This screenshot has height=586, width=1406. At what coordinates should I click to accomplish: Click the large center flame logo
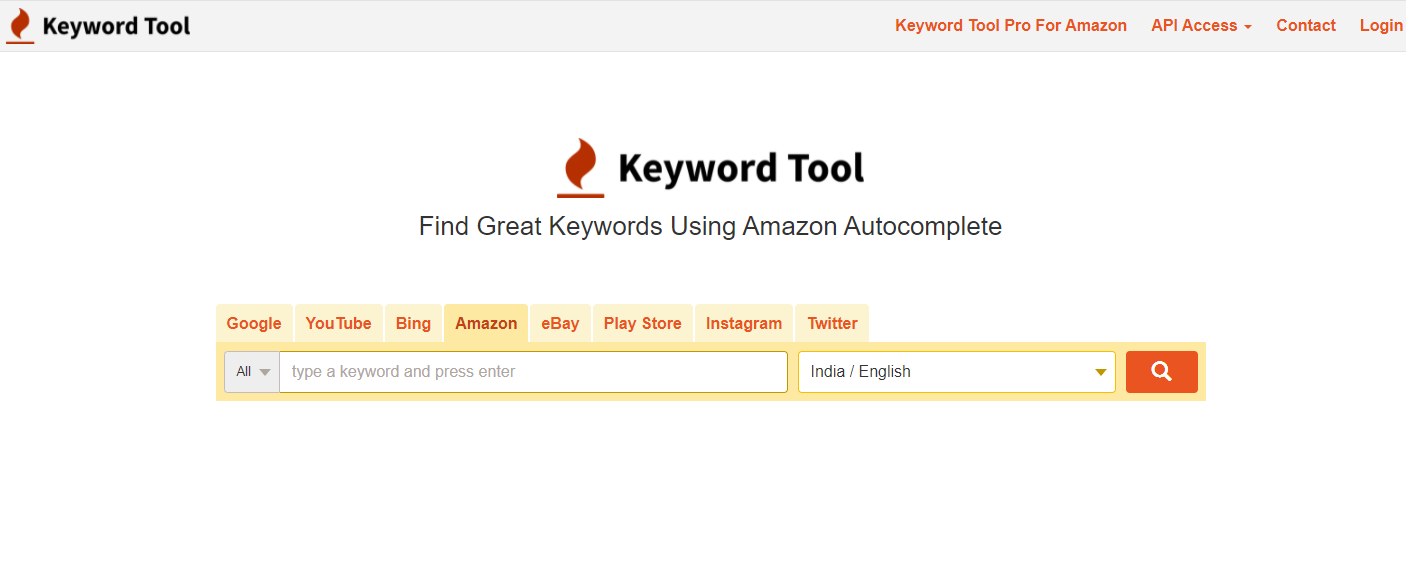(x=580, y=168)
